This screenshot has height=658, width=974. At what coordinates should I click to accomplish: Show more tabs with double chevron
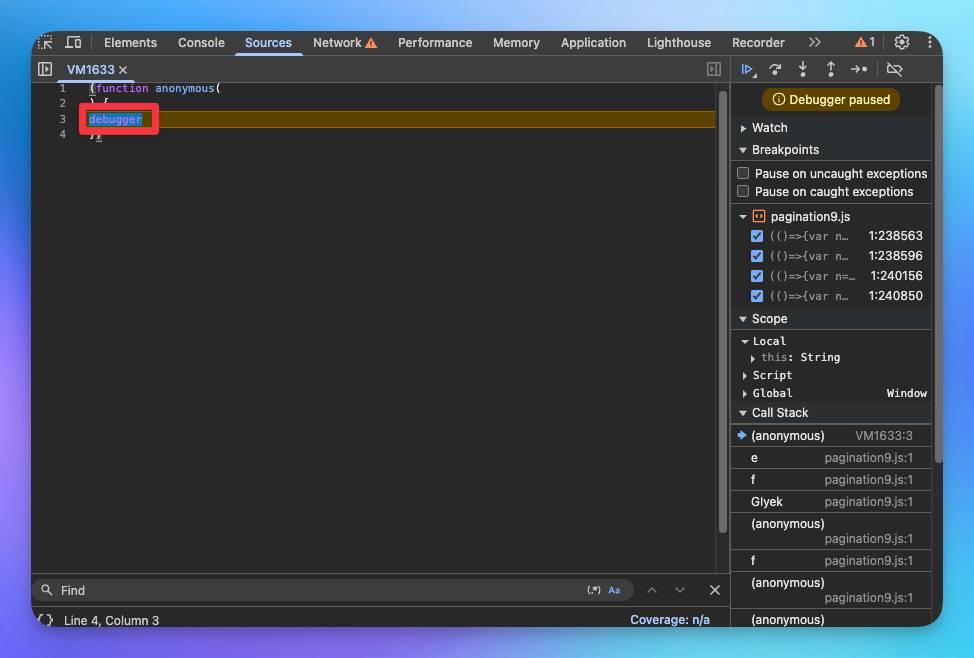pos(814,42)
